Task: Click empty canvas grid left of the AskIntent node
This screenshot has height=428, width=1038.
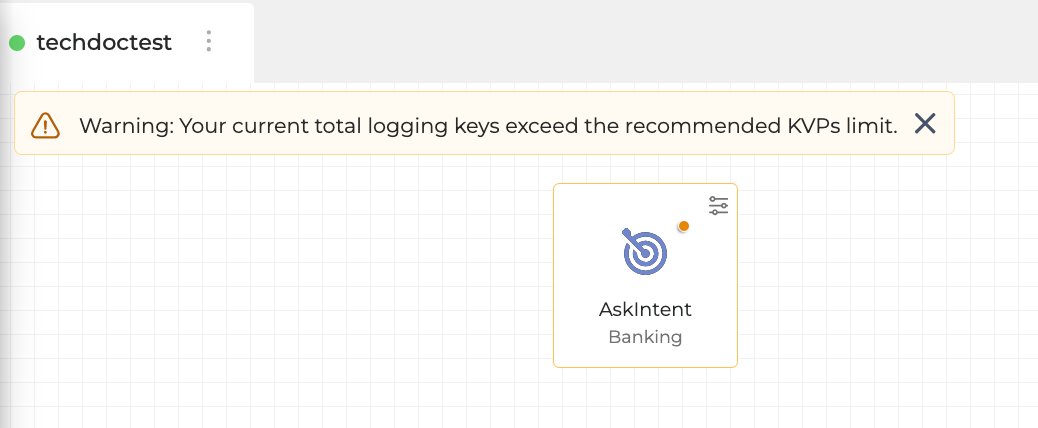Action: (300, 280)
